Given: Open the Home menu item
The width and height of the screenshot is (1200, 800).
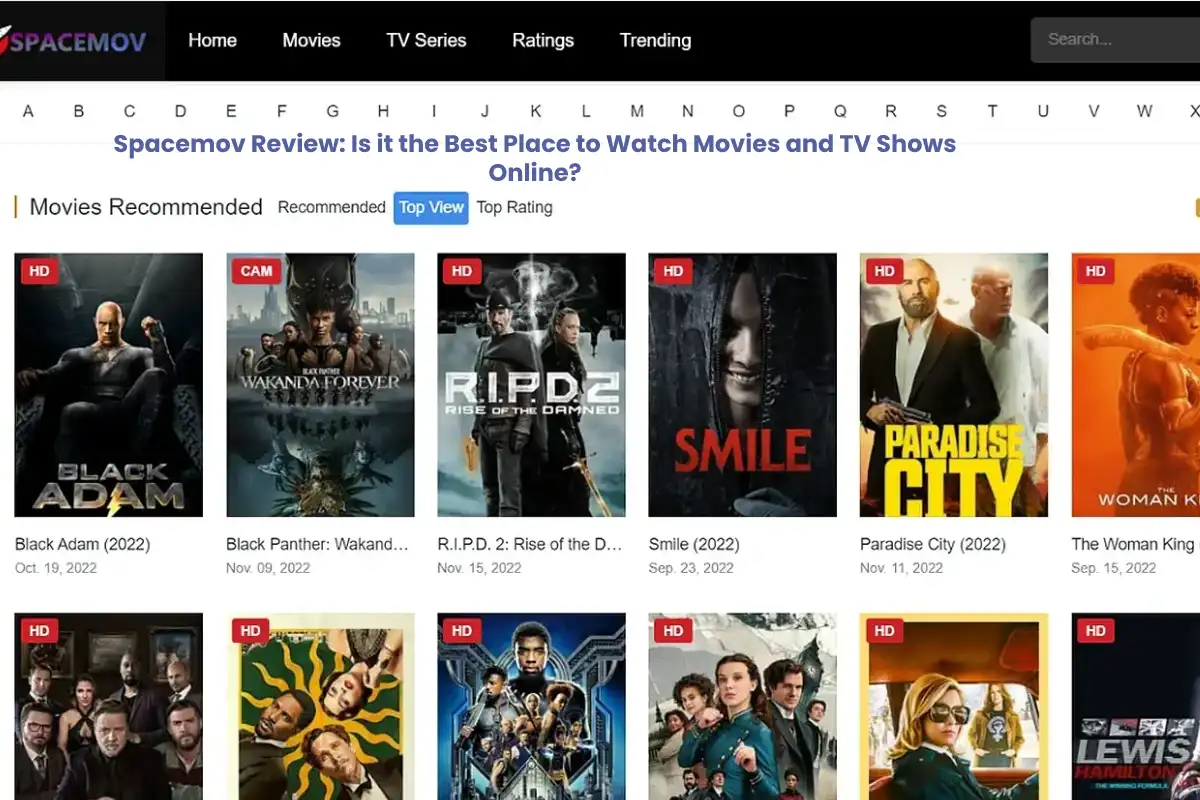Looking at the screenshot, I should pyautogui.click(x=212, y=41).
